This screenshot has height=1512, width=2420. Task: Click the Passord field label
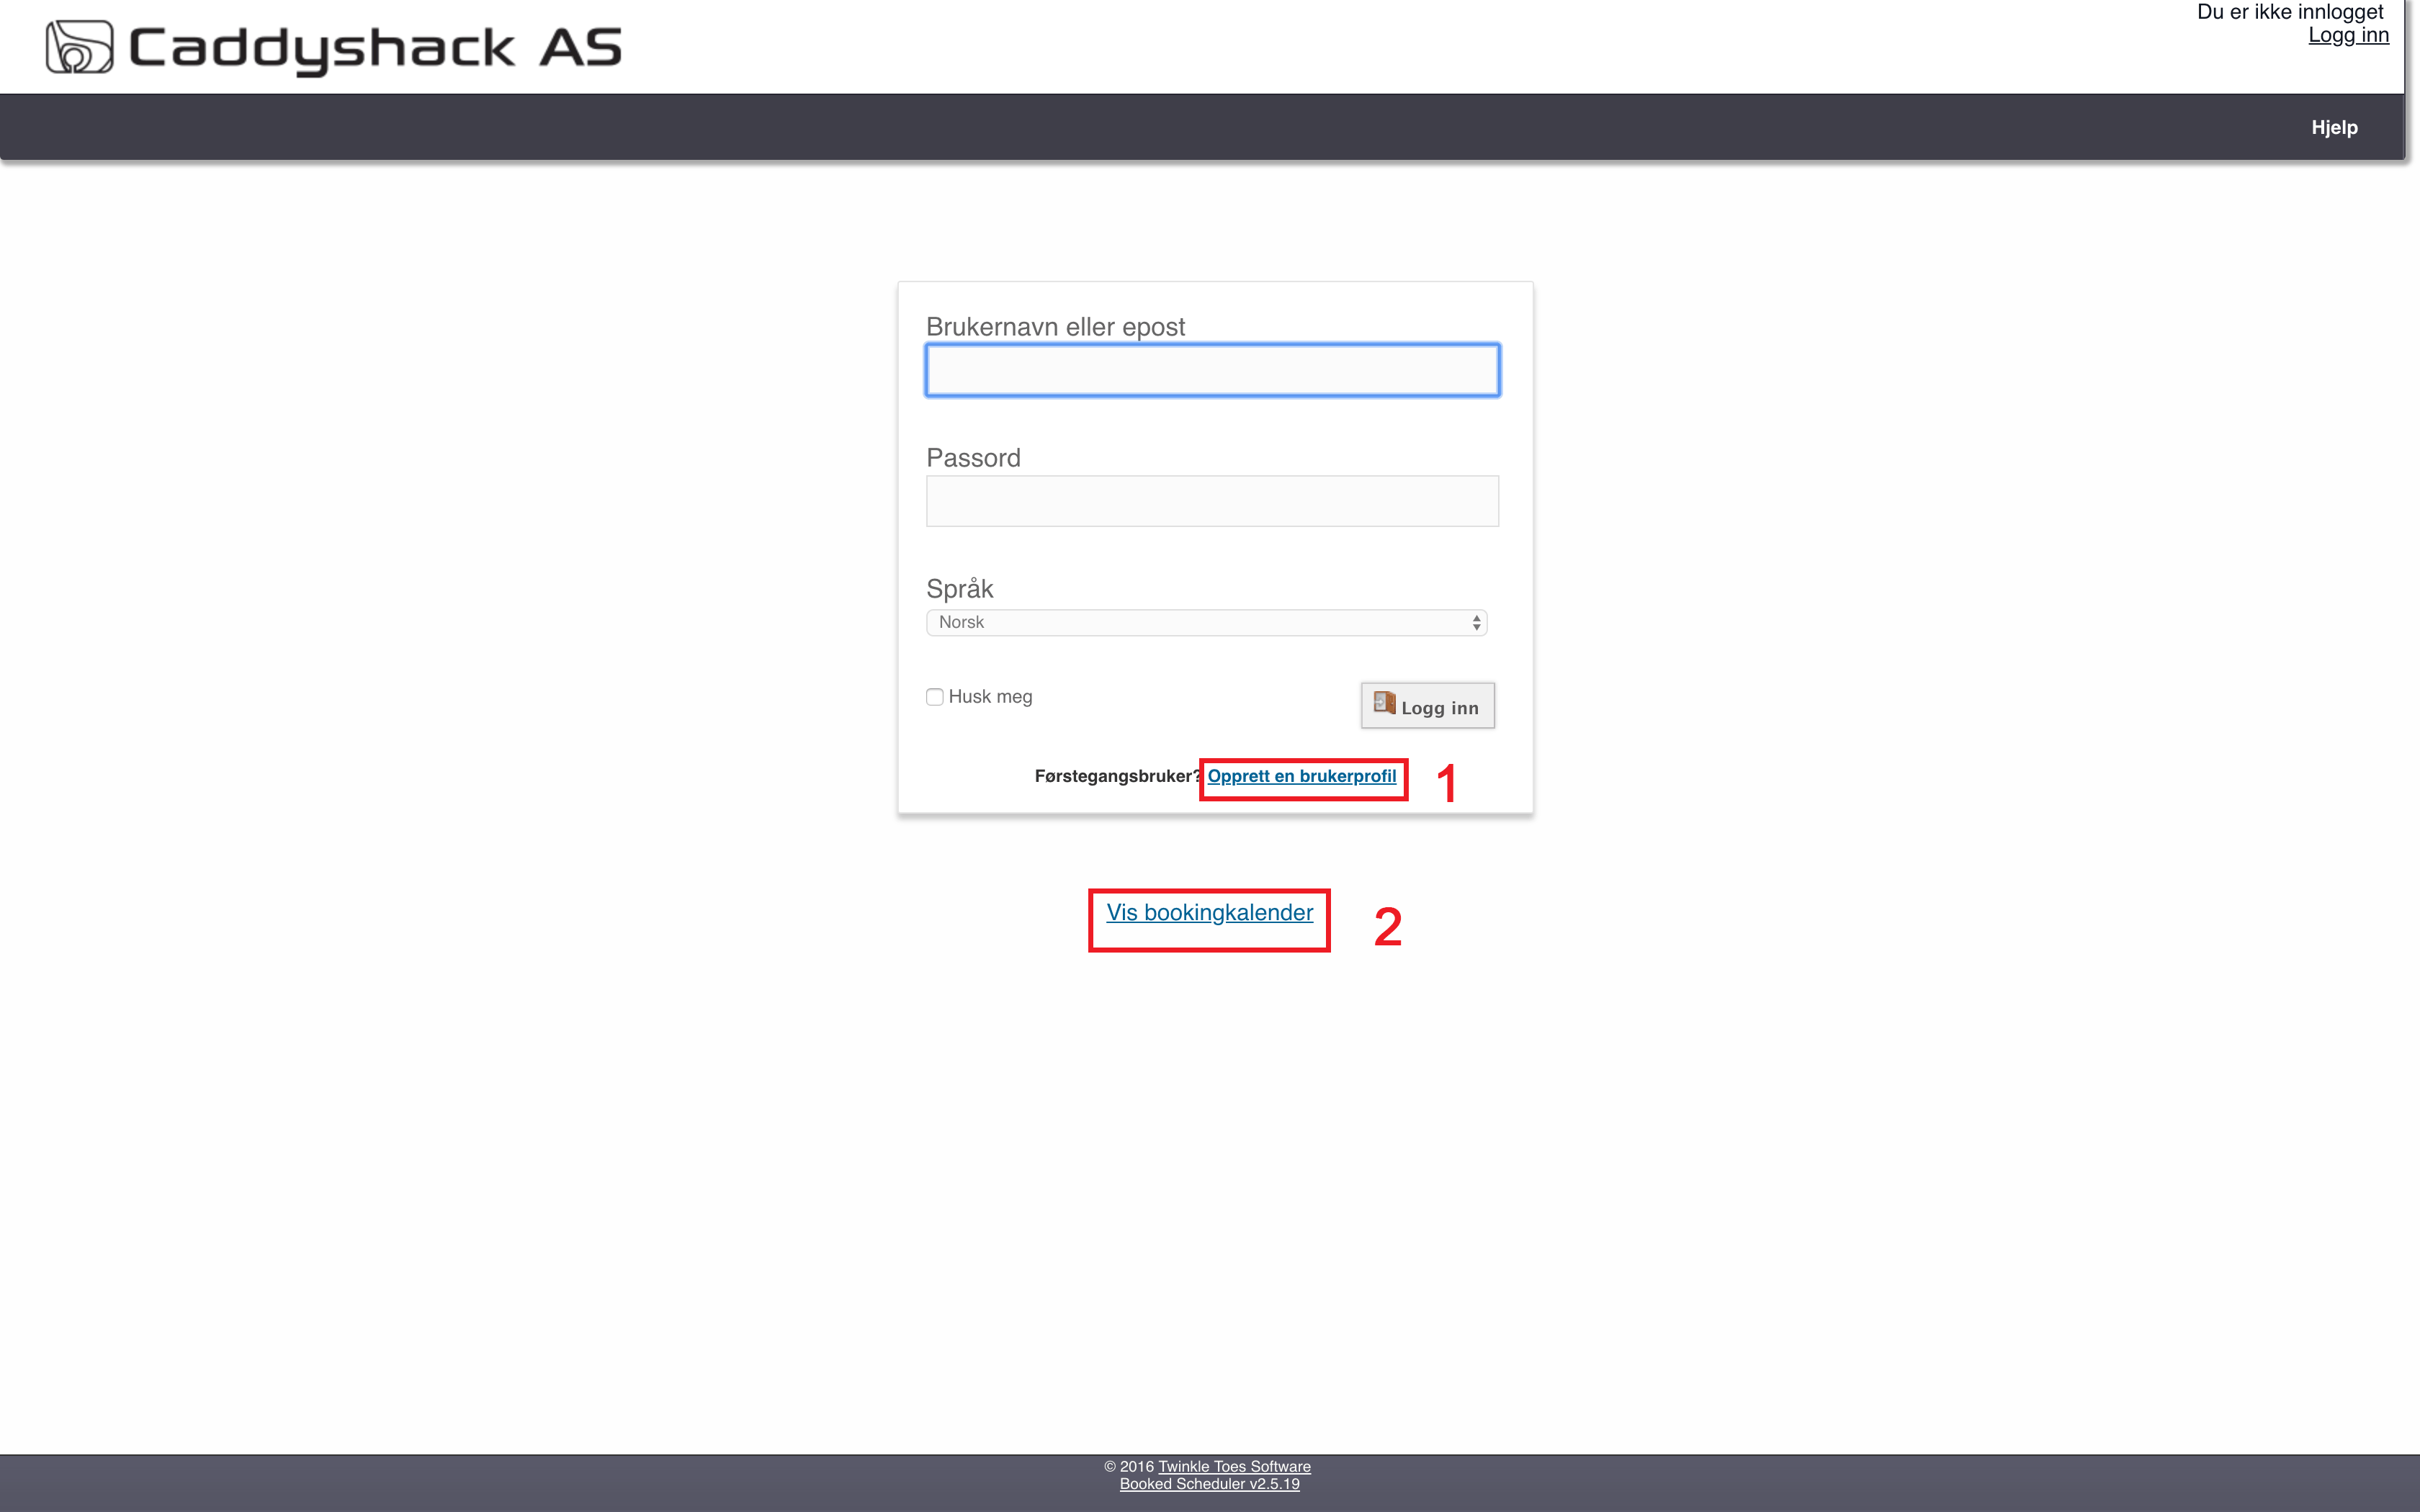click(x=973, y=458)
